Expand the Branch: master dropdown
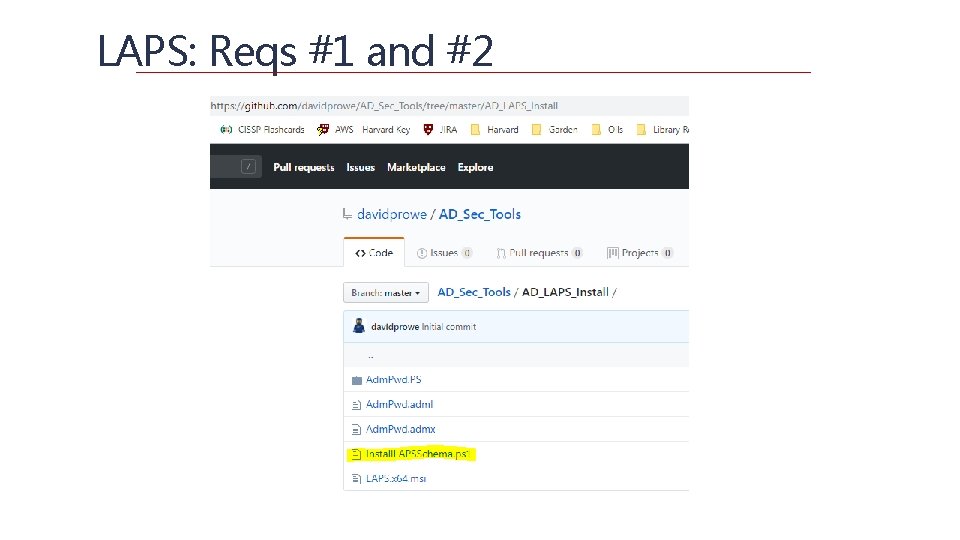 pos(386,293)
